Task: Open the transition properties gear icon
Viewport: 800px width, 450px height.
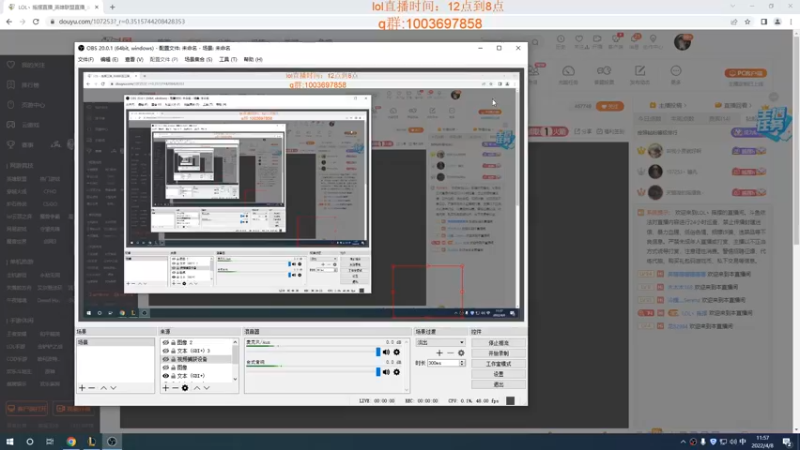Action: click(461, 353)
